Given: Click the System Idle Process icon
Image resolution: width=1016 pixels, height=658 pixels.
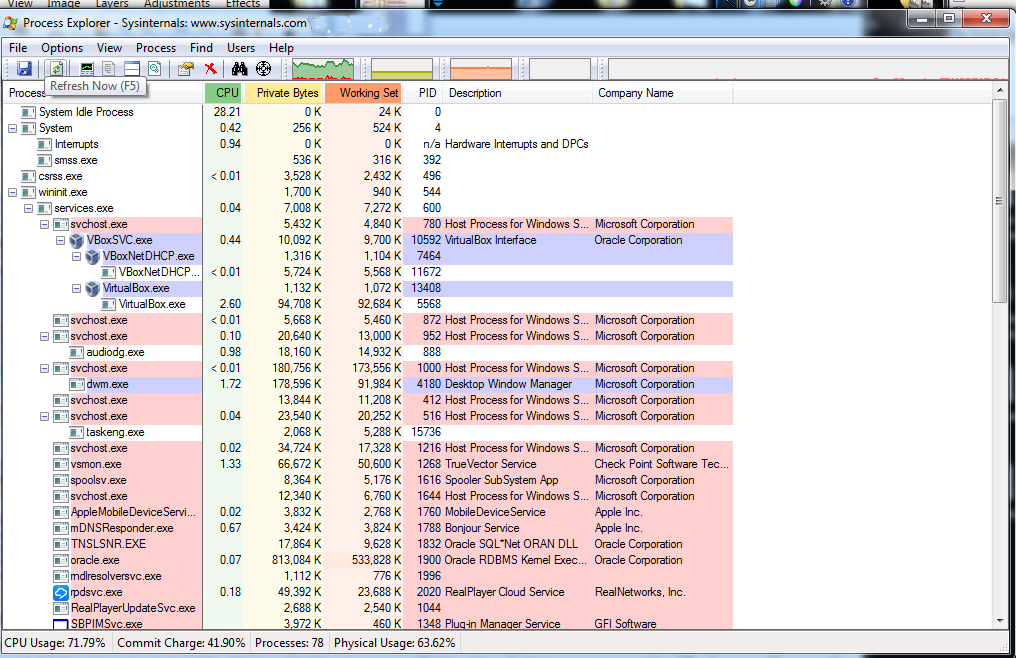Looking at the screenshot, I should click(29, 112).
